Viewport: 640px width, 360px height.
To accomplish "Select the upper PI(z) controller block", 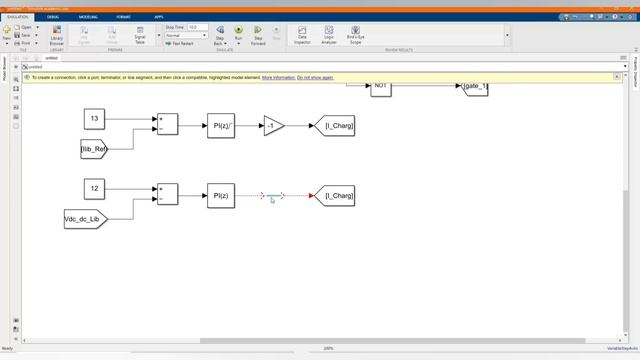I will coord(221,126).
